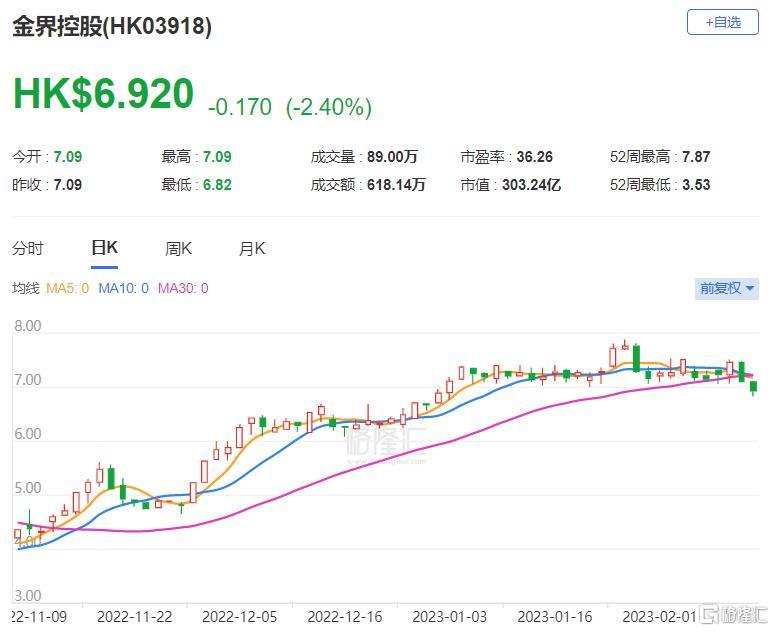
Task: Click the last green candlestick on chart
Action: pos(753,387)
